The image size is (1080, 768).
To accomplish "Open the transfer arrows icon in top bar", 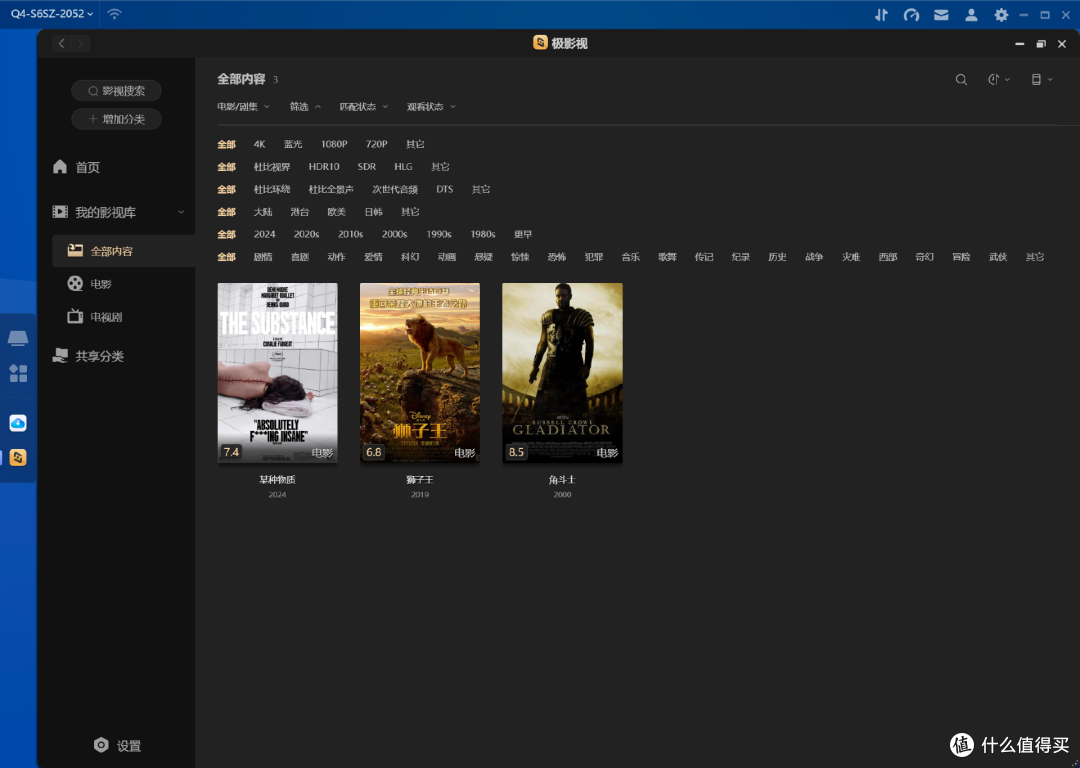I will [x=882, y=14].
